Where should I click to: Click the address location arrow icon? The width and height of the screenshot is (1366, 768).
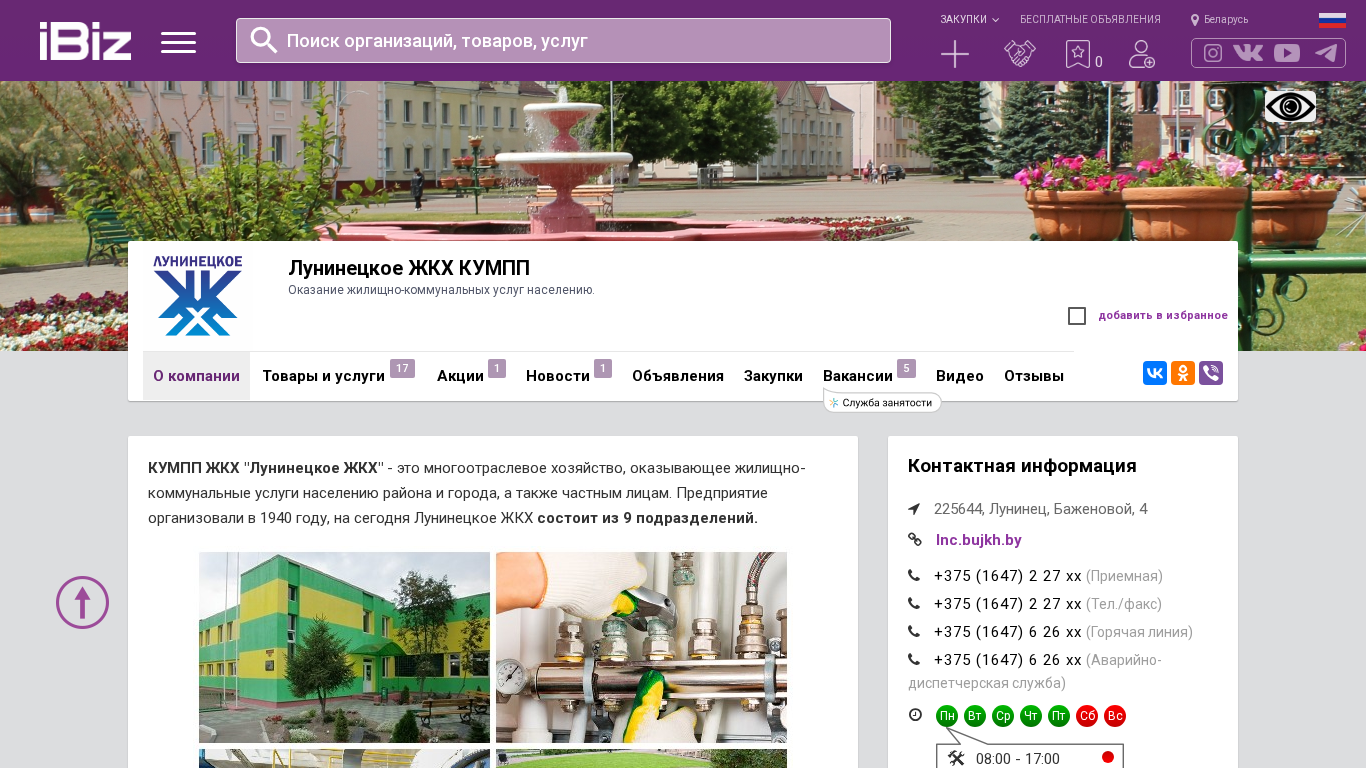coord(914,509)
